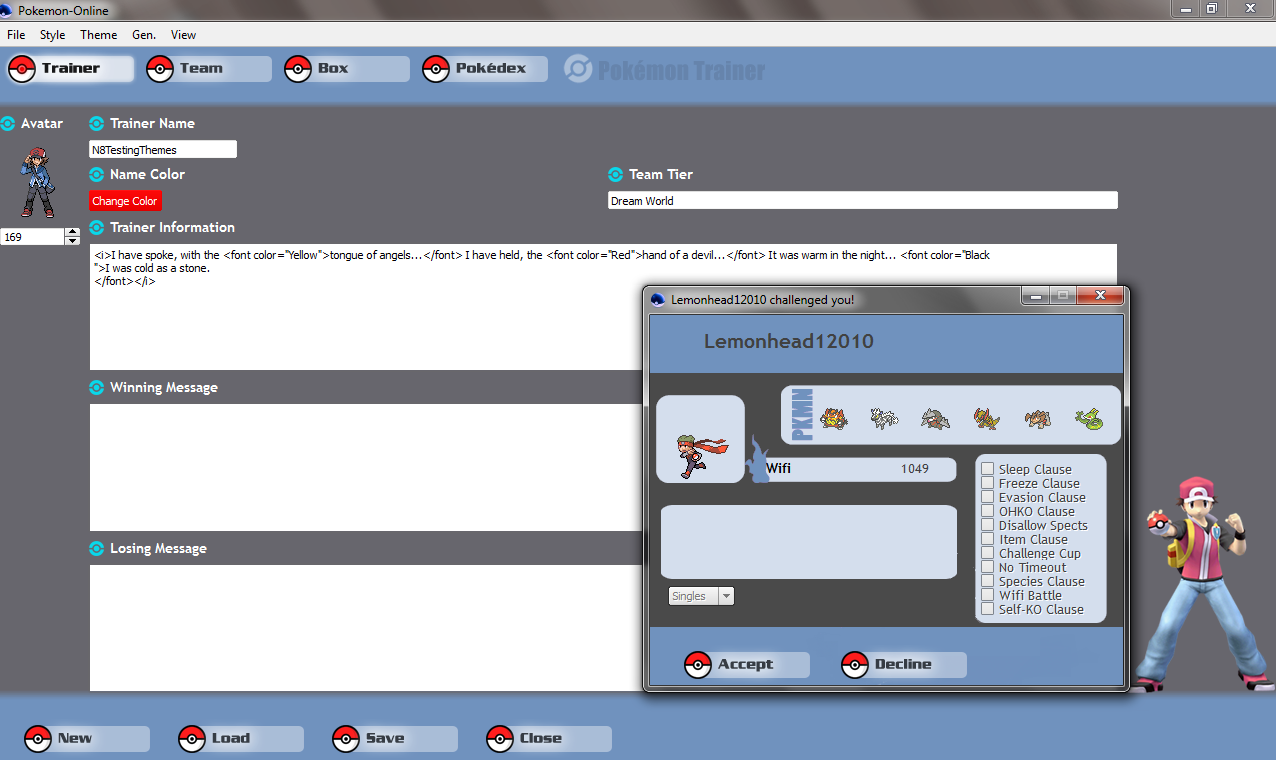Toggle Self-KO Clause checkbox
The height and width of the screenshot is (760, 1276).
[988, 609]
